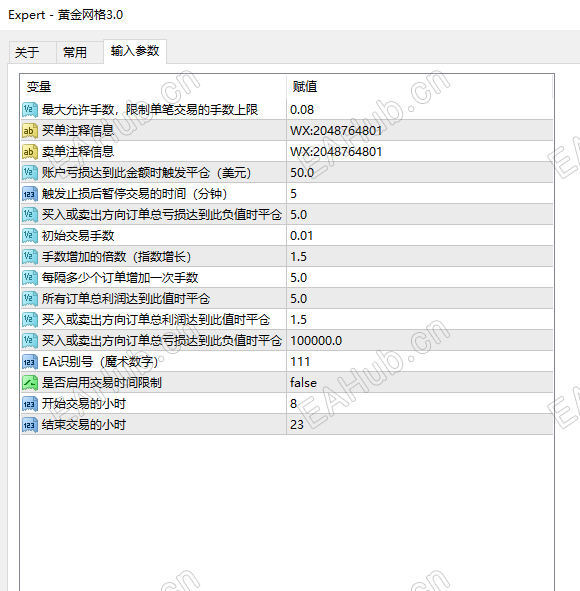Click the boolean icon beside 是否启用交易时间限制

pyautogui.click(x=30, y=383)
